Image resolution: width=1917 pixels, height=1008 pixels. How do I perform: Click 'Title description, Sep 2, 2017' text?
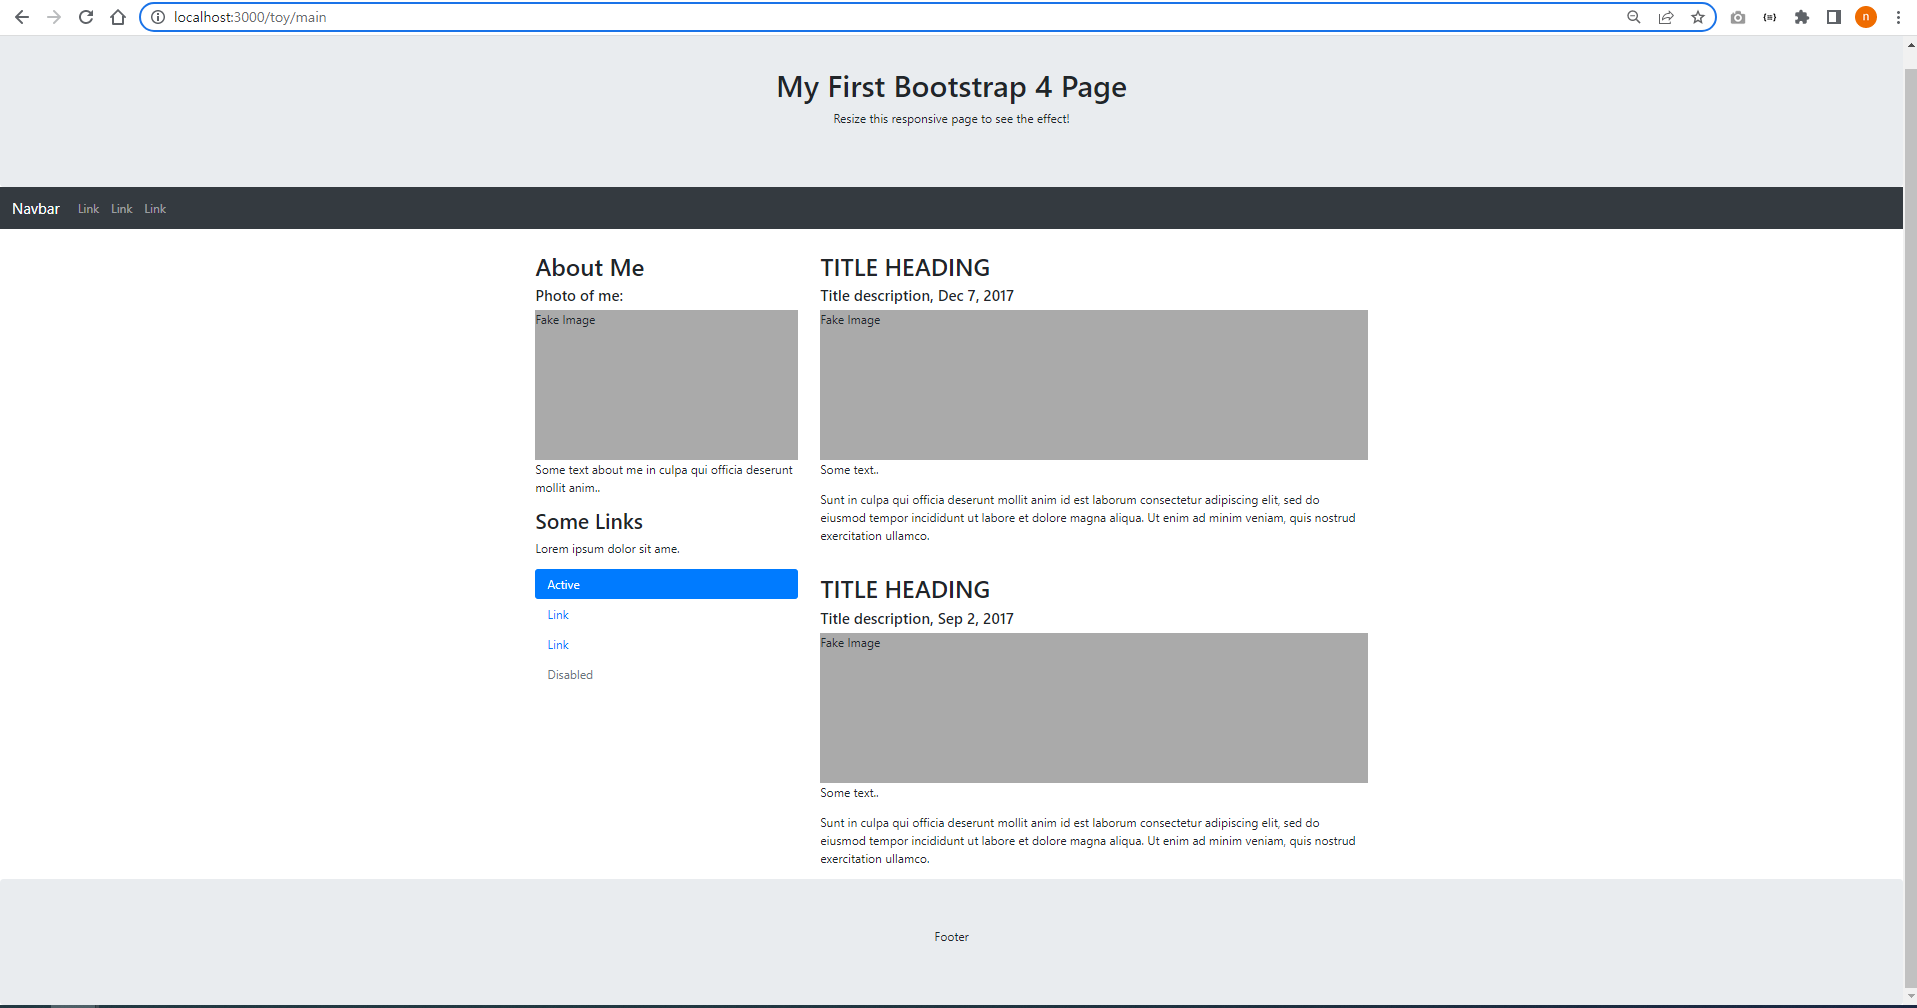(x=917, y=619)
